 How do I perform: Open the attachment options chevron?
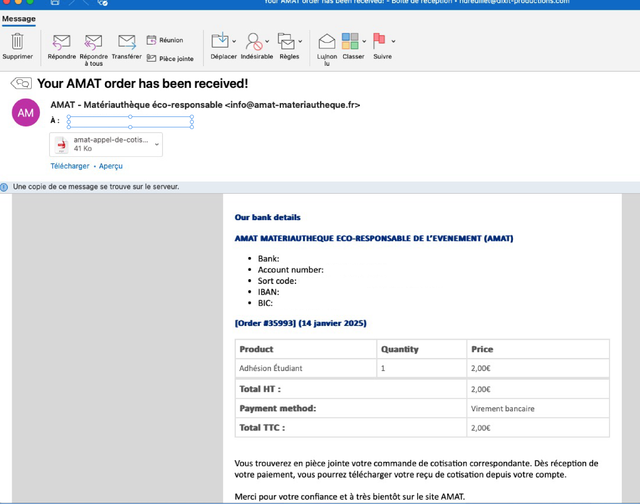click(x=157, y=144)
